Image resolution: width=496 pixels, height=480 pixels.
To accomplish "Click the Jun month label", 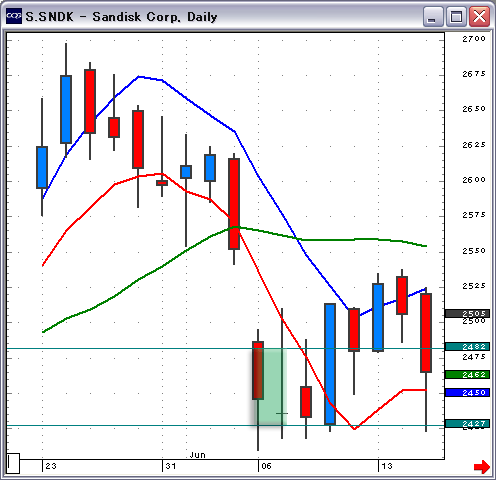I will pos(197,455).
